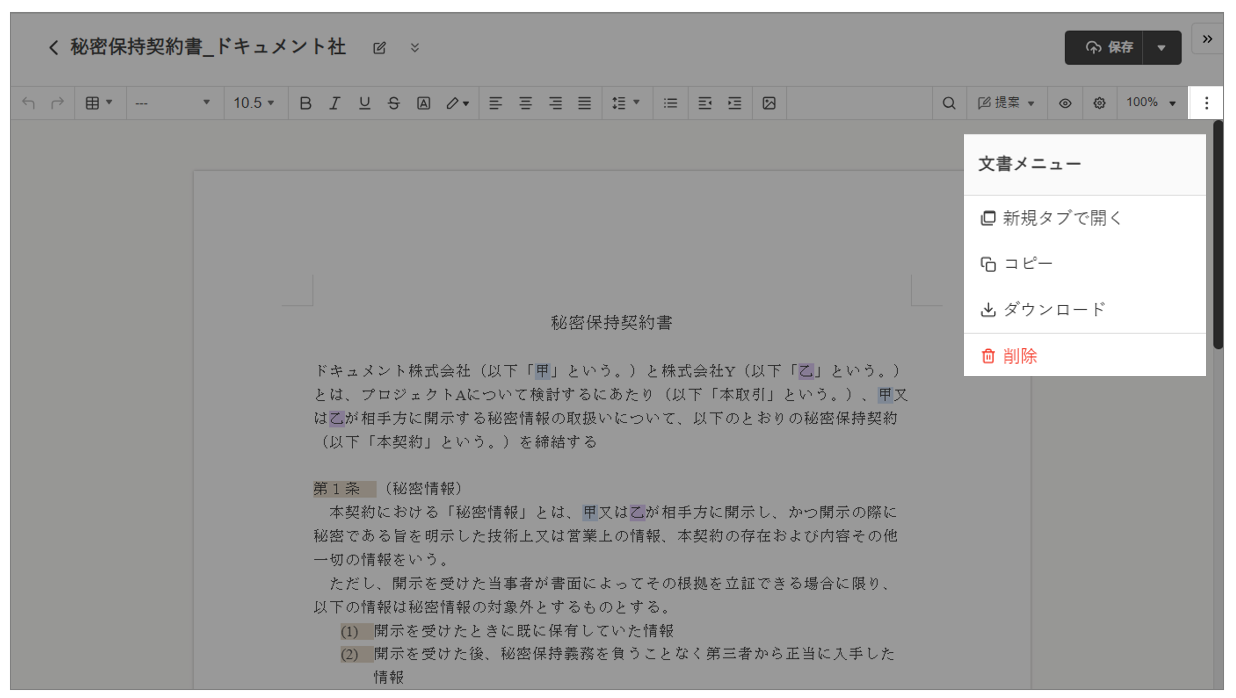The image size is (1236, 698).
Task: Click the edit title pencil icon
Action: [x=380, y=48]
